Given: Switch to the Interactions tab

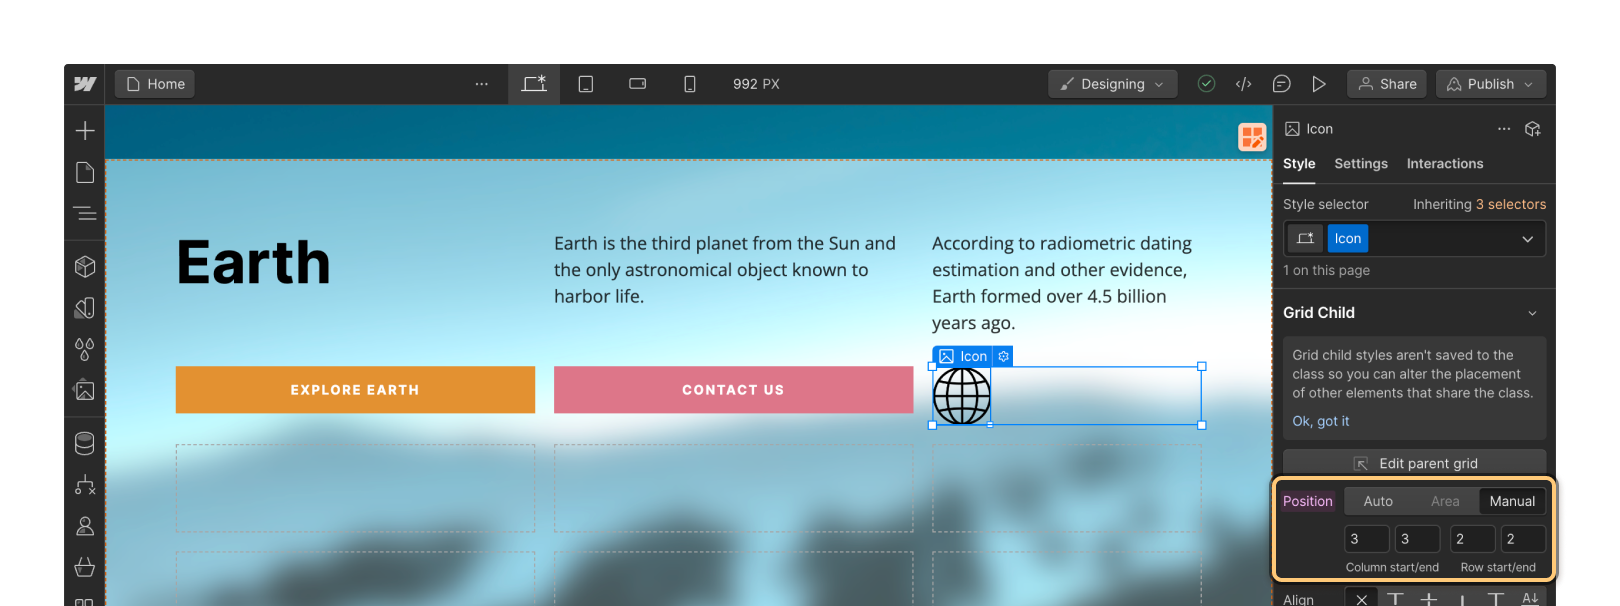Looking at the screenshot, I should [x=1444, y=164].
